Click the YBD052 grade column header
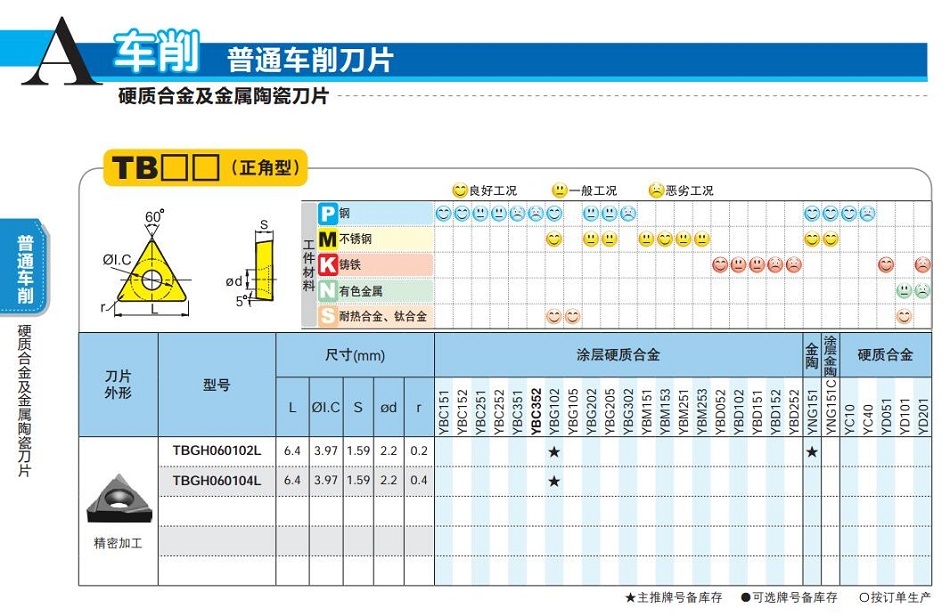950x616 pixels. 720,412
